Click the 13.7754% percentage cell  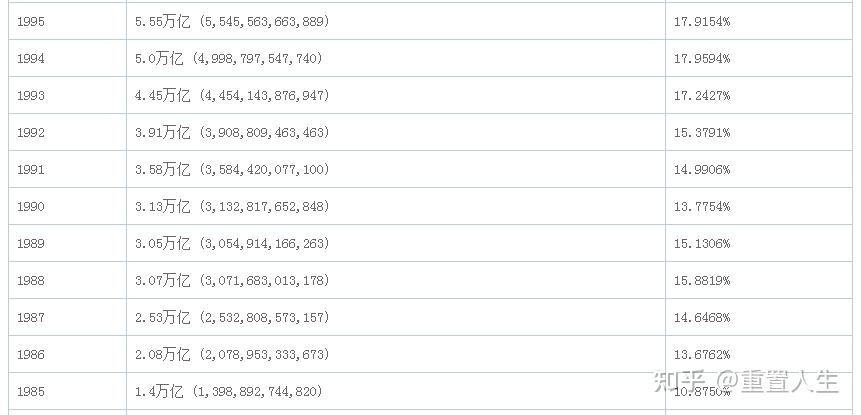702,206
